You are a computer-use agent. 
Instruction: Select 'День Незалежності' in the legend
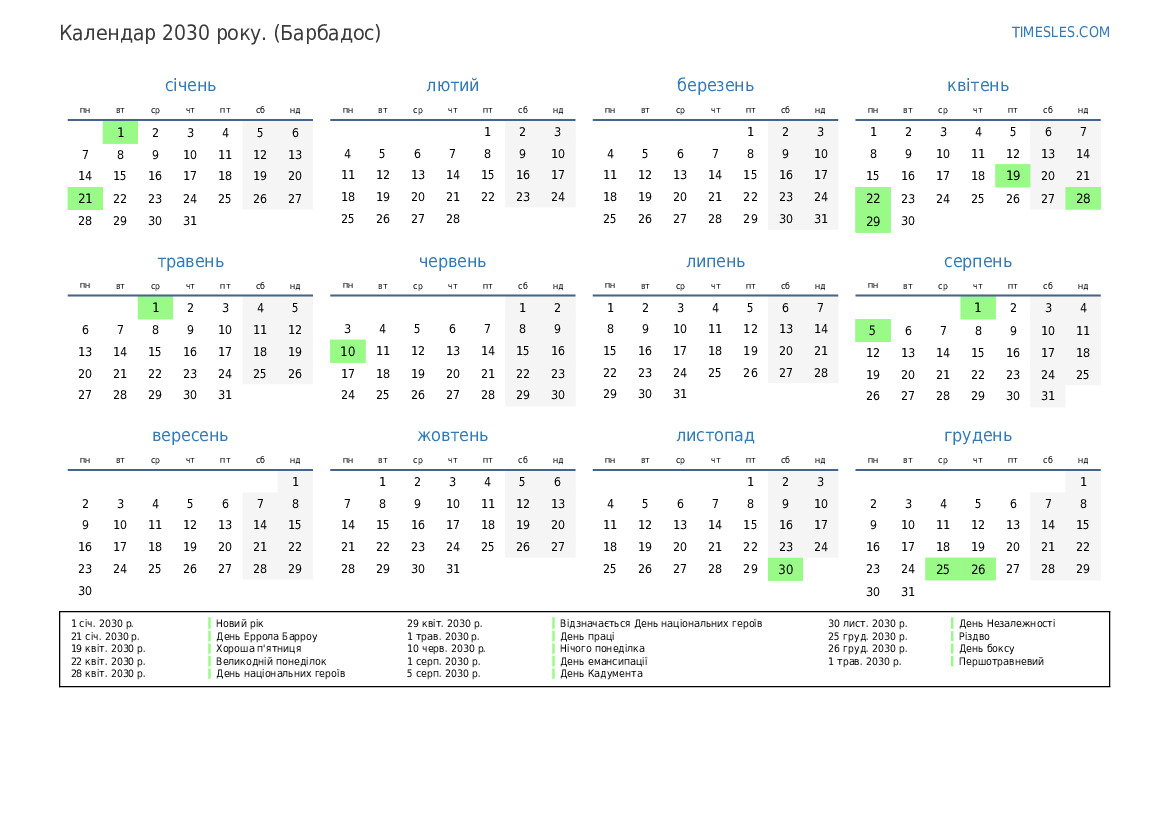[1006, 624]
